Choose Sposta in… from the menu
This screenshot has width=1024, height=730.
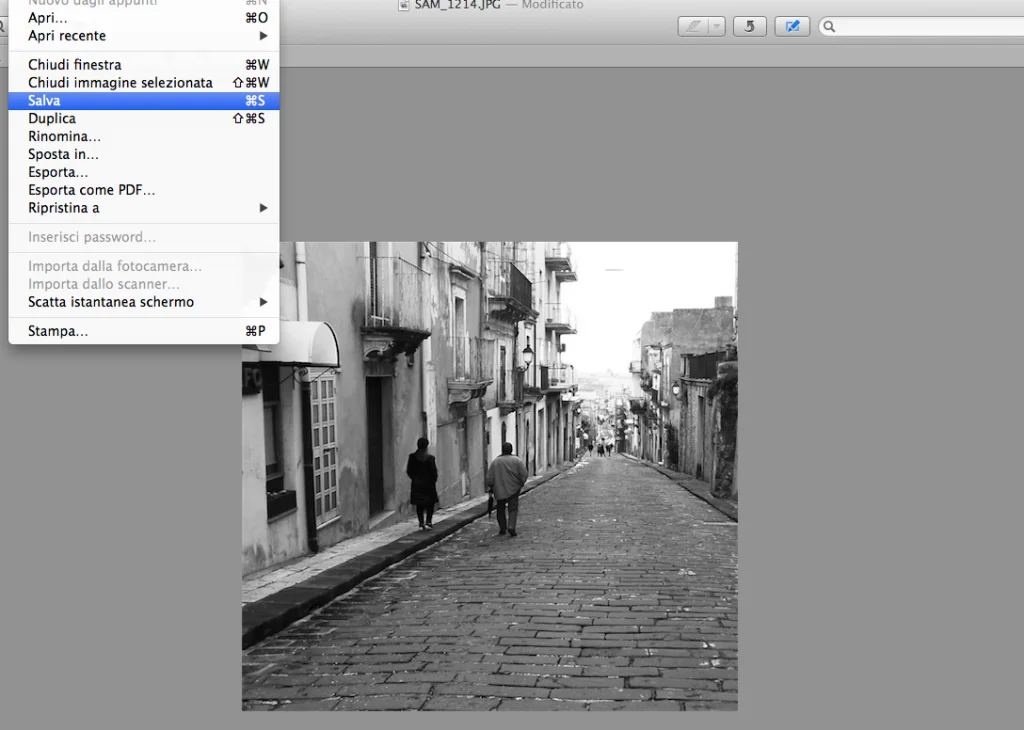pos(63,155)
